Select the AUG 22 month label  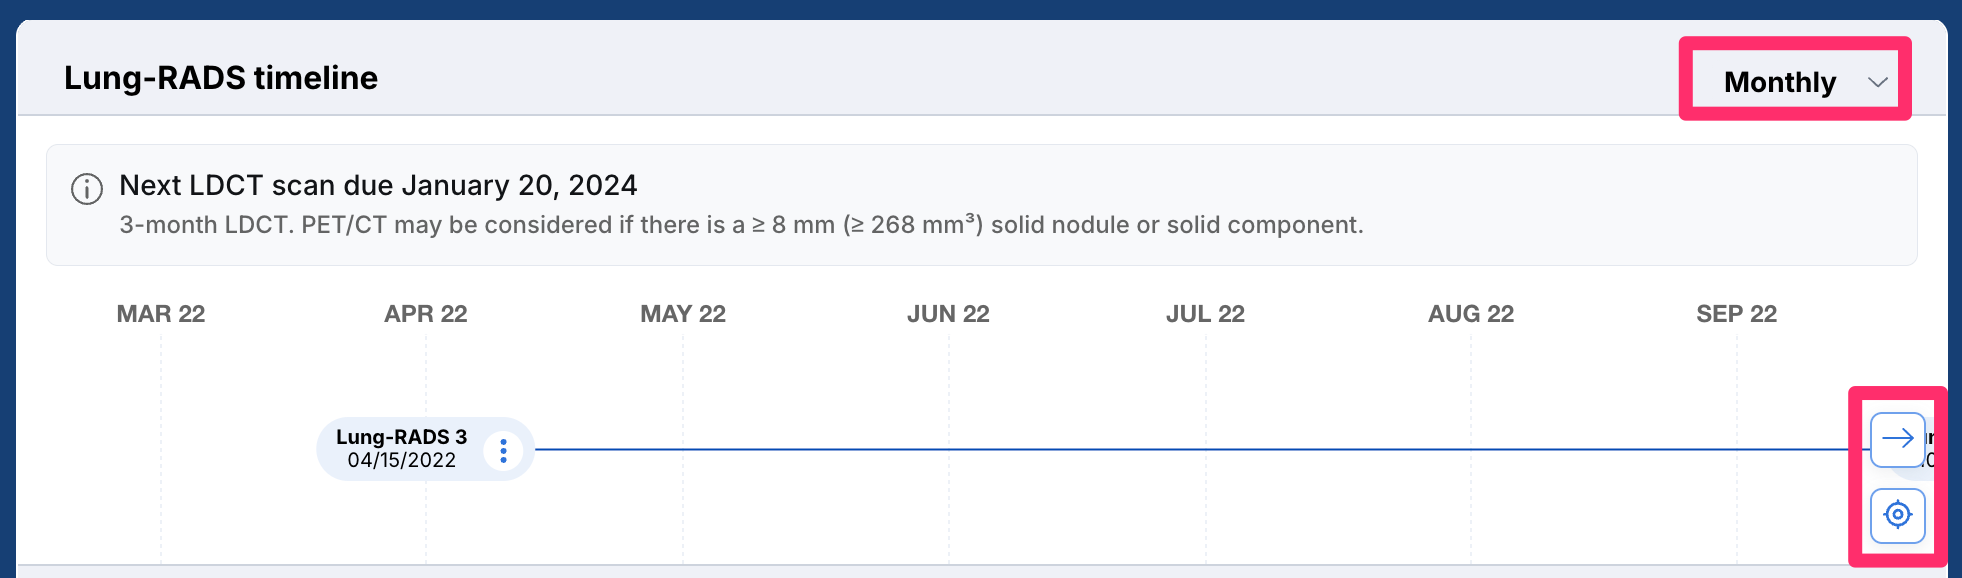(1471, 314)
